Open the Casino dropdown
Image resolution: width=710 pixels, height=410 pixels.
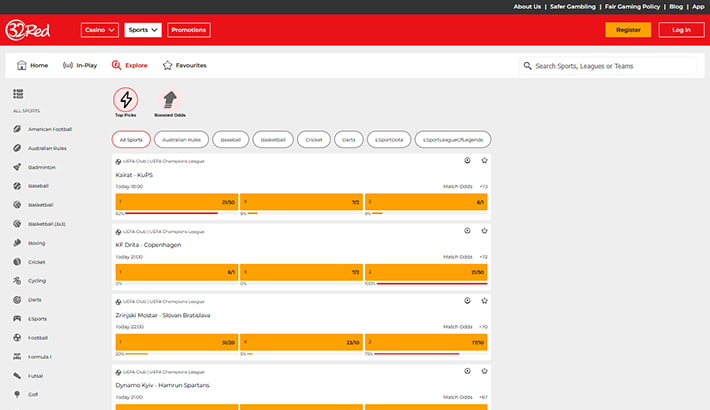100,30
